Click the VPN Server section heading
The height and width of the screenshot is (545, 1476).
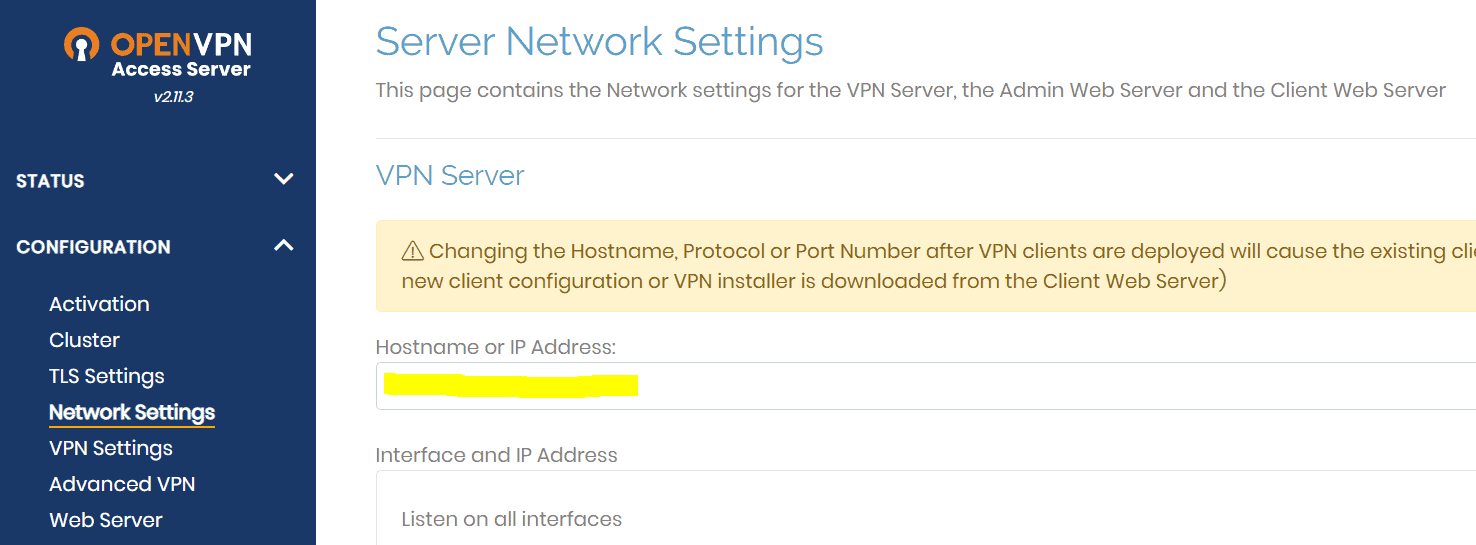[x=450, y=176]
